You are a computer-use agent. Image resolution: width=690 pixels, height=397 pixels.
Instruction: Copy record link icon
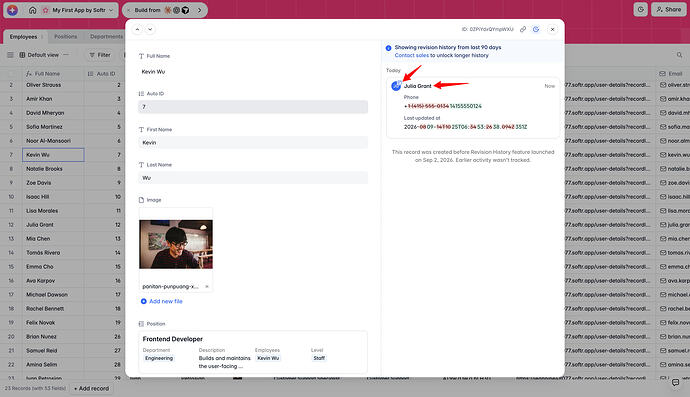523,29
